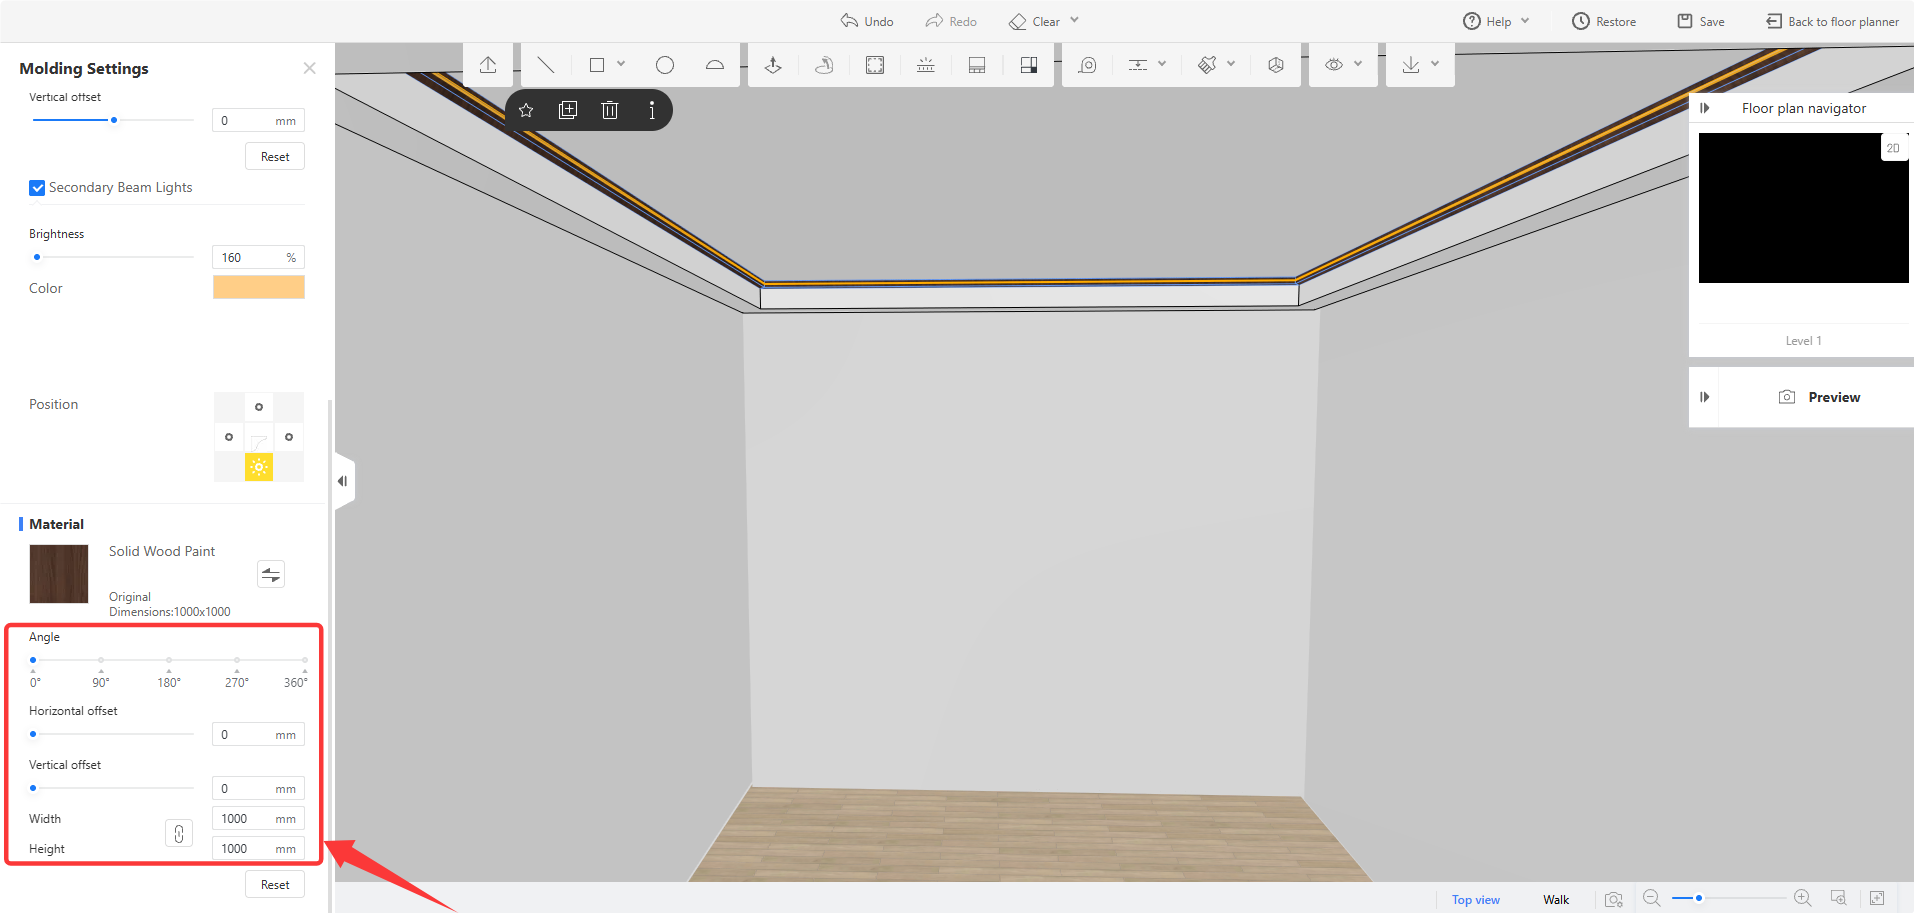1914x913 pixels.
Task: Click the light Color swatch
Action: 259,288
